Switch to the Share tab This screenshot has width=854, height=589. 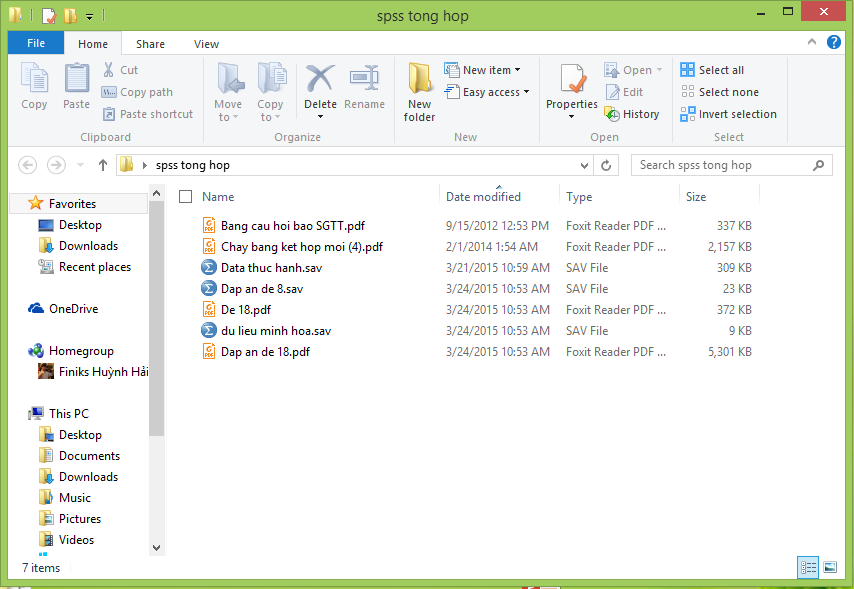coord(150,44)
